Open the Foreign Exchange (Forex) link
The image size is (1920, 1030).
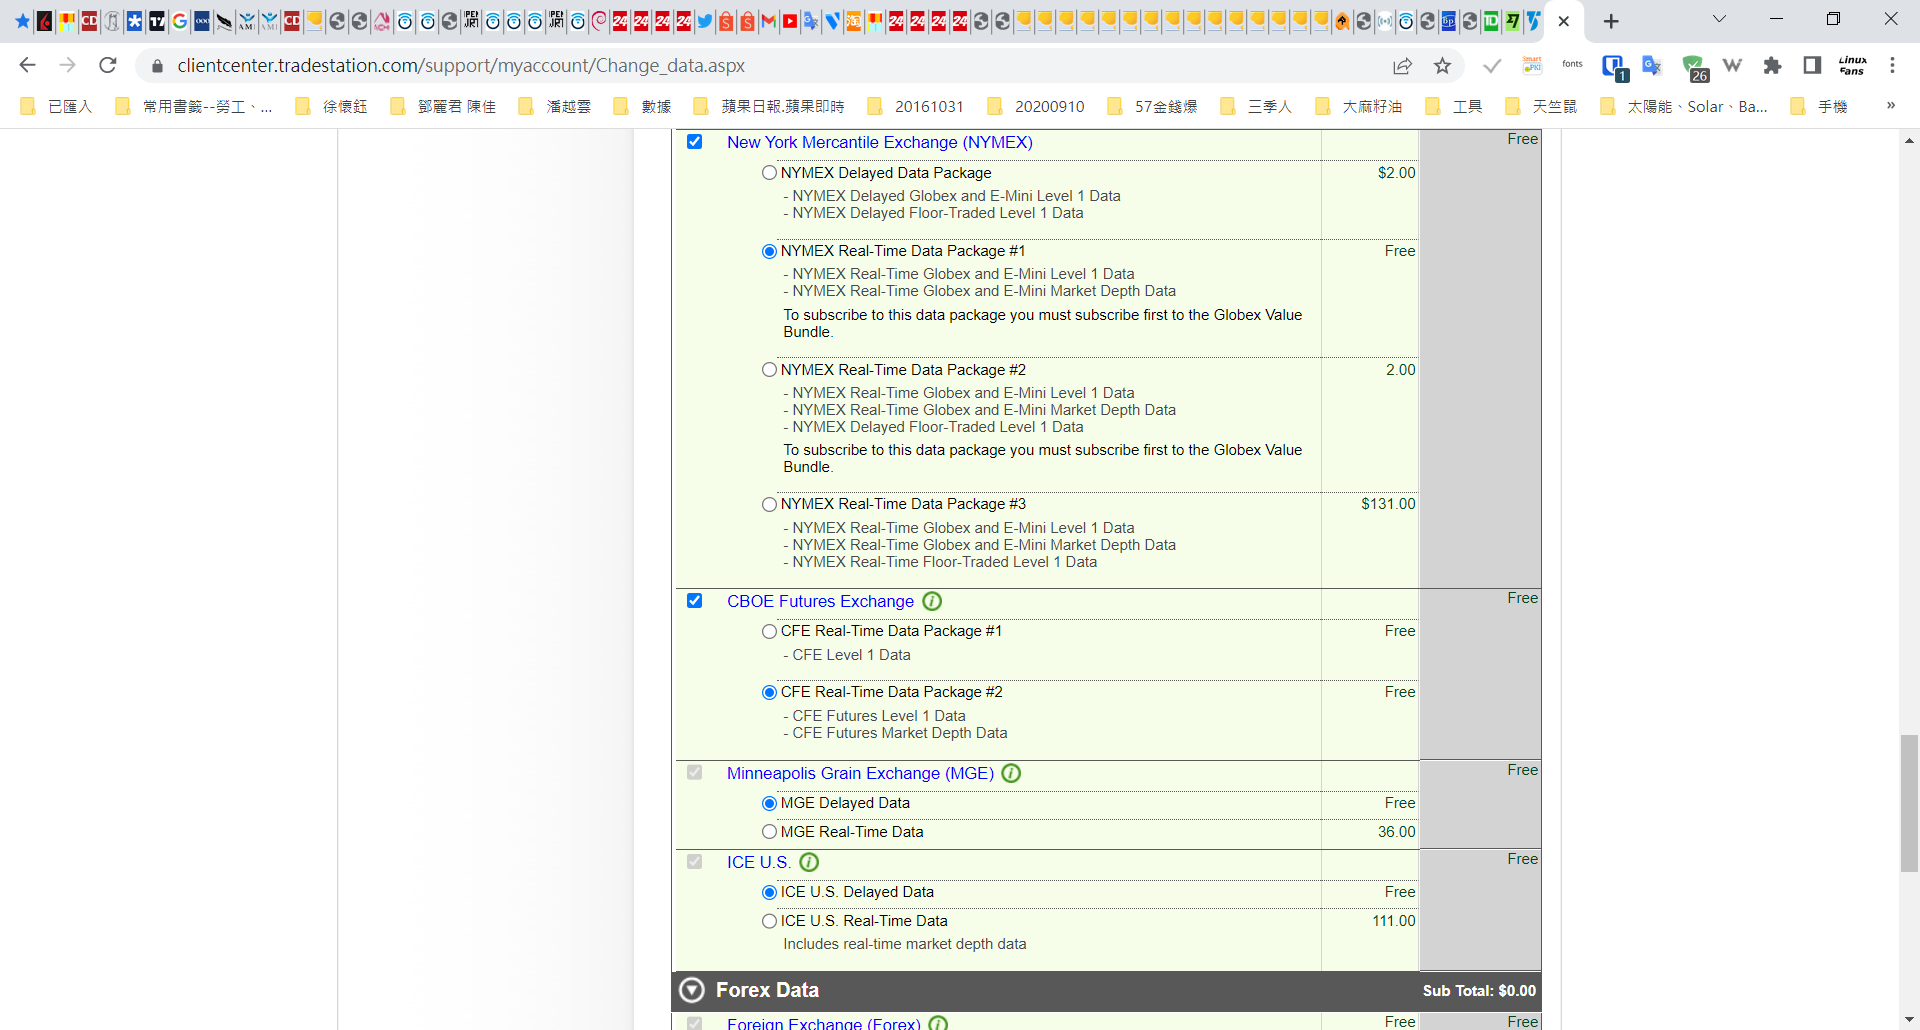(823, 1023)
